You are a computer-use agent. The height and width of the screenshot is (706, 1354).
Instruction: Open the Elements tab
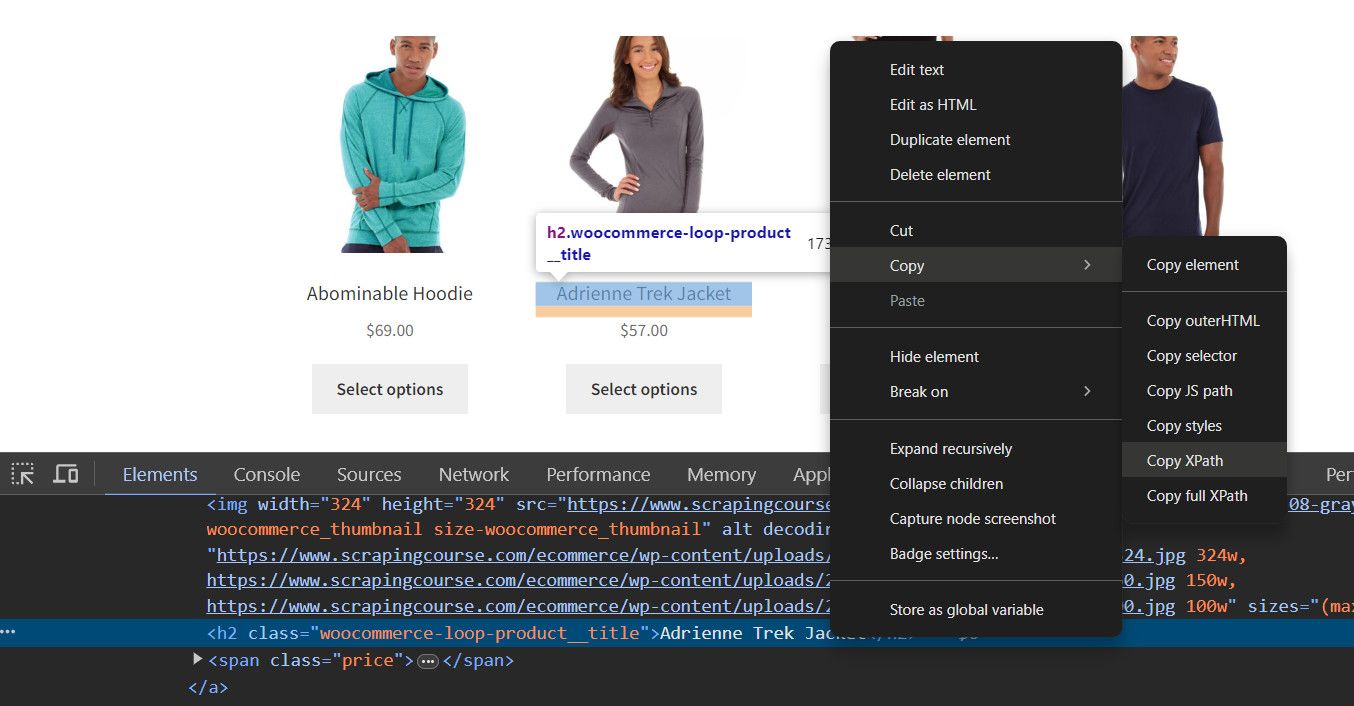[160, 475]
